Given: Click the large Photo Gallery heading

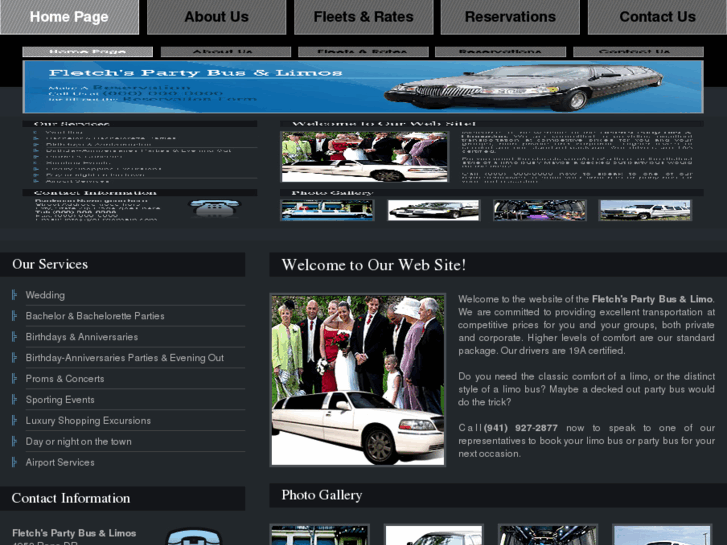Looking at the screenshot, I should pyautogui.click(x=322, y=495).
